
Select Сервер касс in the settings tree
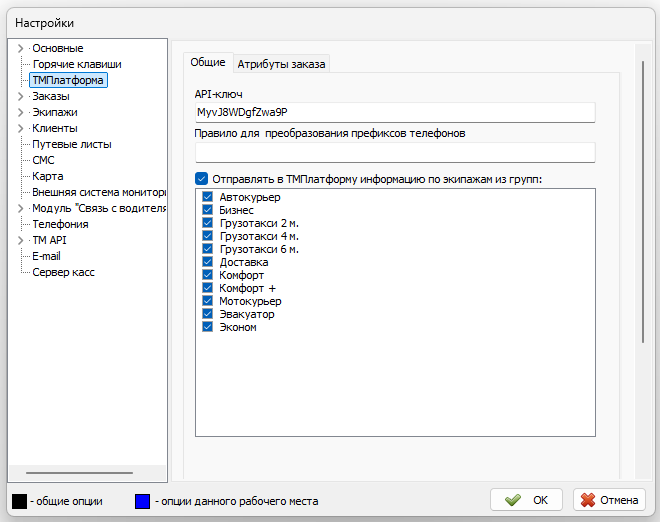(63, 272)
